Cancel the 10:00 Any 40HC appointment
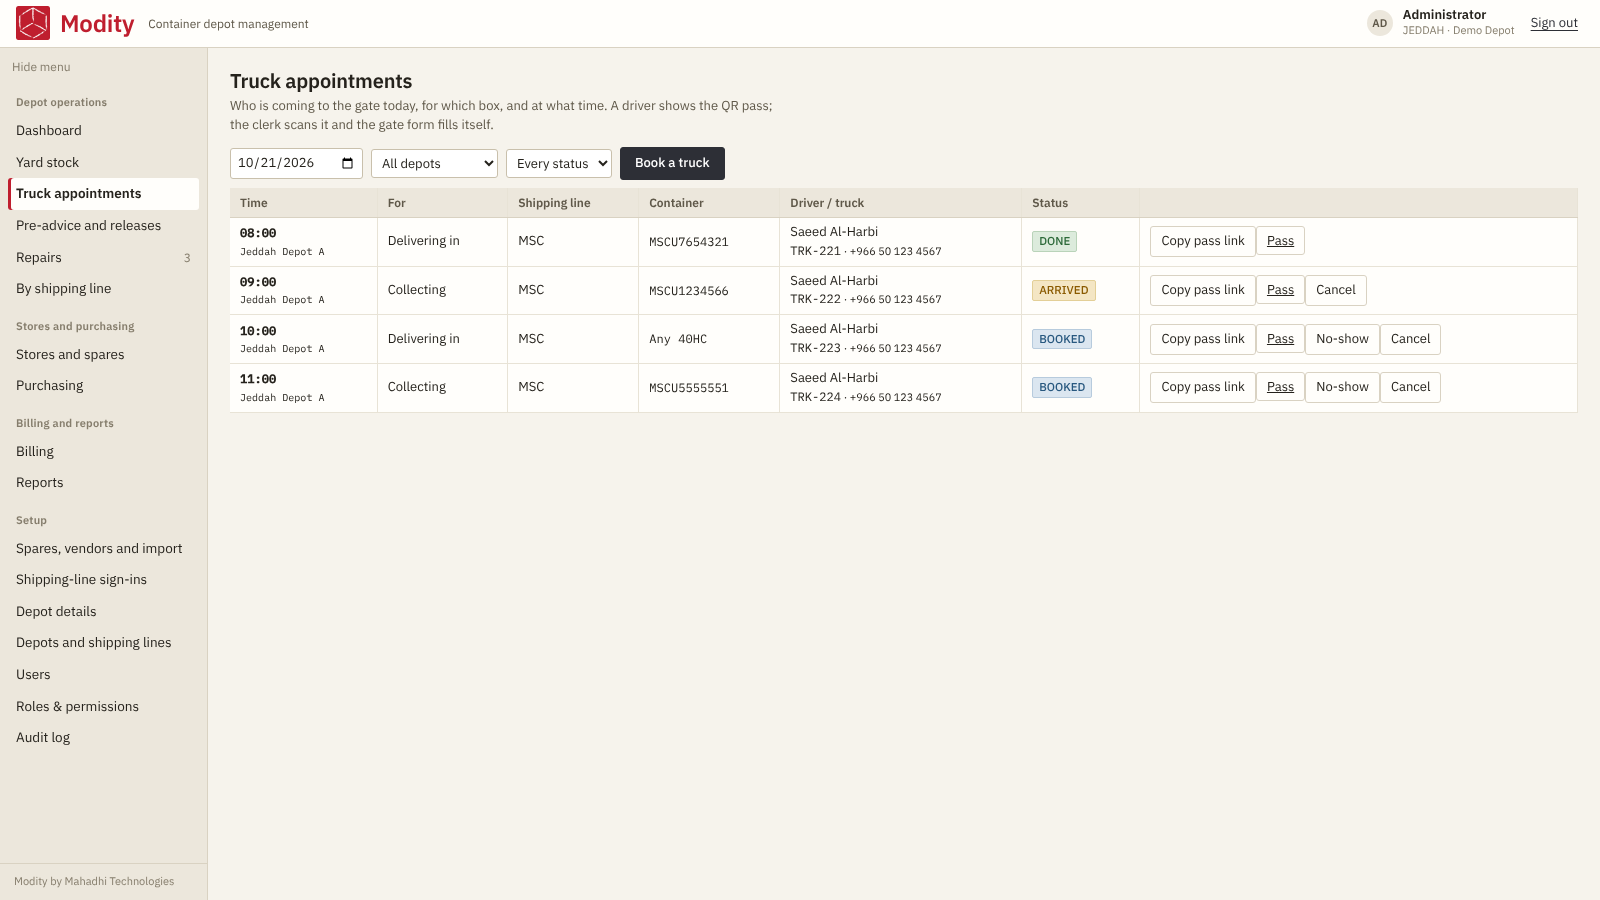 (1410, 339)
